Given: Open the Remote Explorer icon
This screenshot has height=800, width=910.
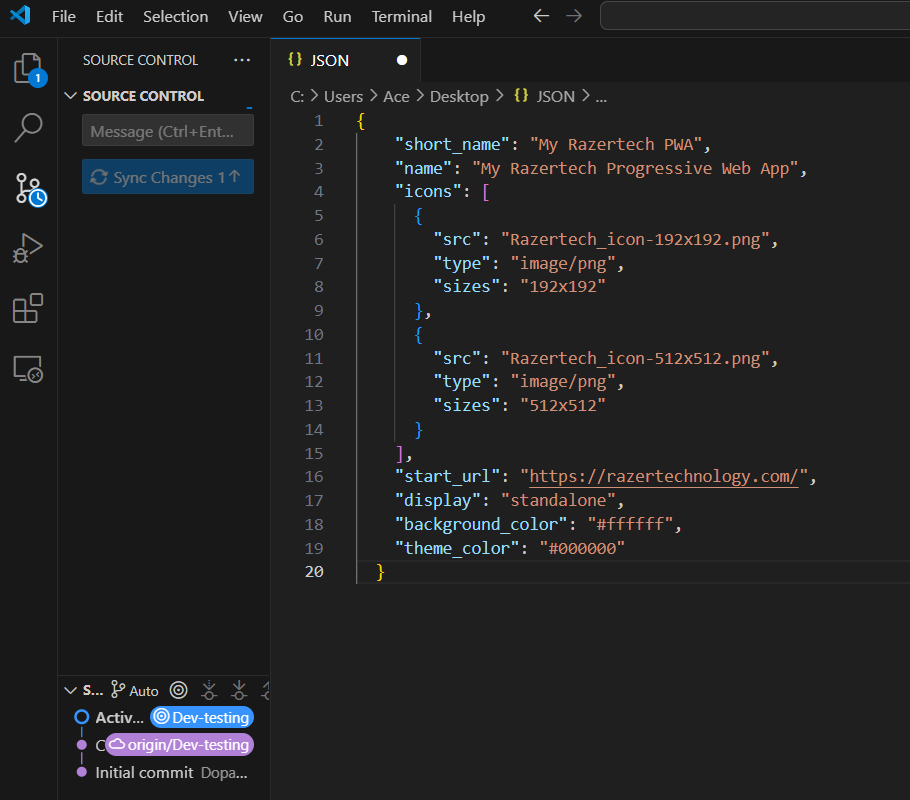Looking at the screenshot, I should [28, 369].
